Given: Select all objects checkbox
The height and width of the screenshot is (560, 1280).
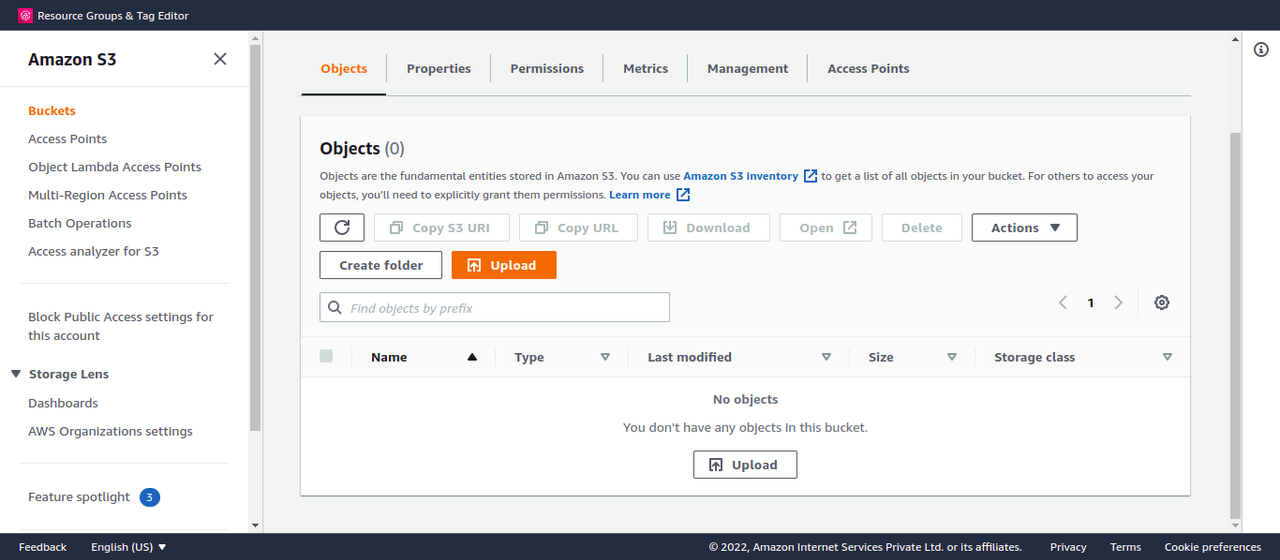Looking at the screenshot, I should (x=326, y=356).
